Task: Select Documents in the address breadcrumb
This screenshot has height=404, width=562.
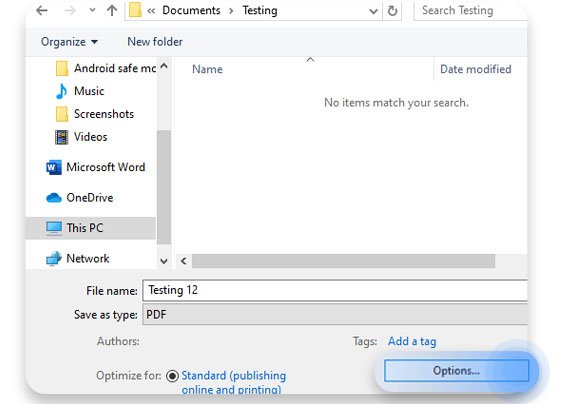Action: (191, 10)
